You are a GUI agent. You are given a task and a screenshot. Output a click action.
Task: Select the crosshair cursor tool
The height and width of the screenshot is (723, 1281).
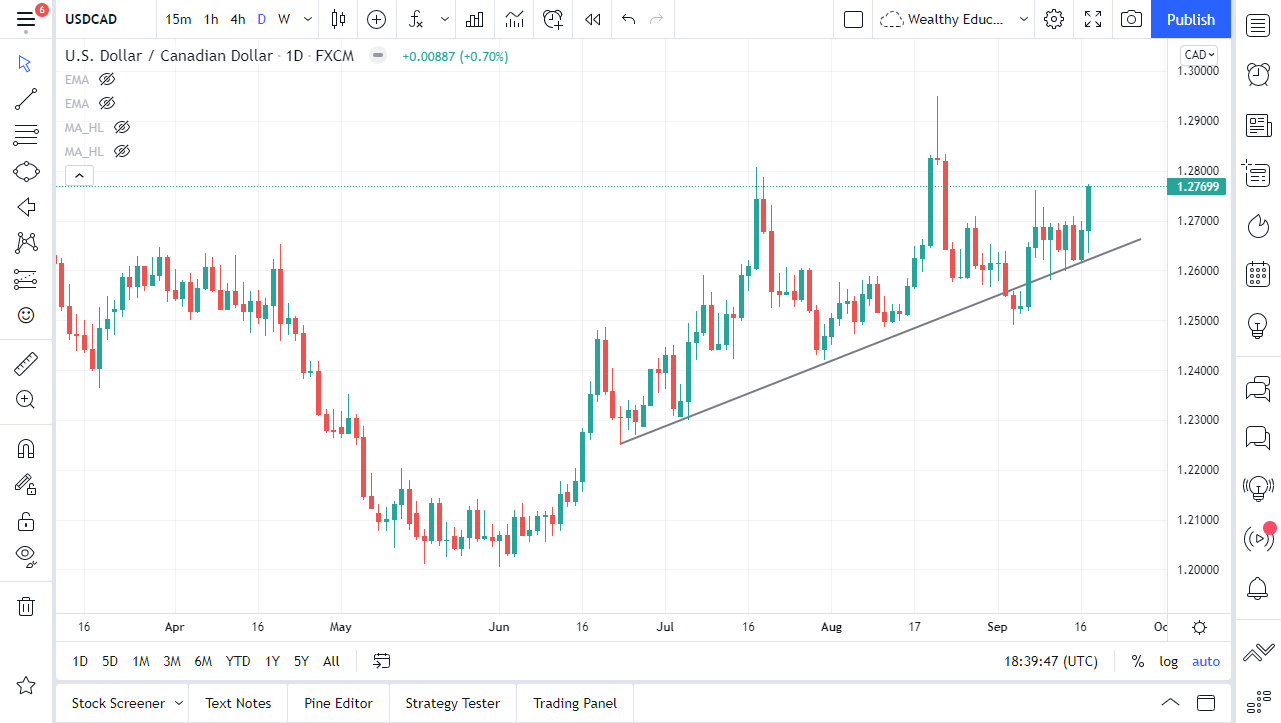25,63
